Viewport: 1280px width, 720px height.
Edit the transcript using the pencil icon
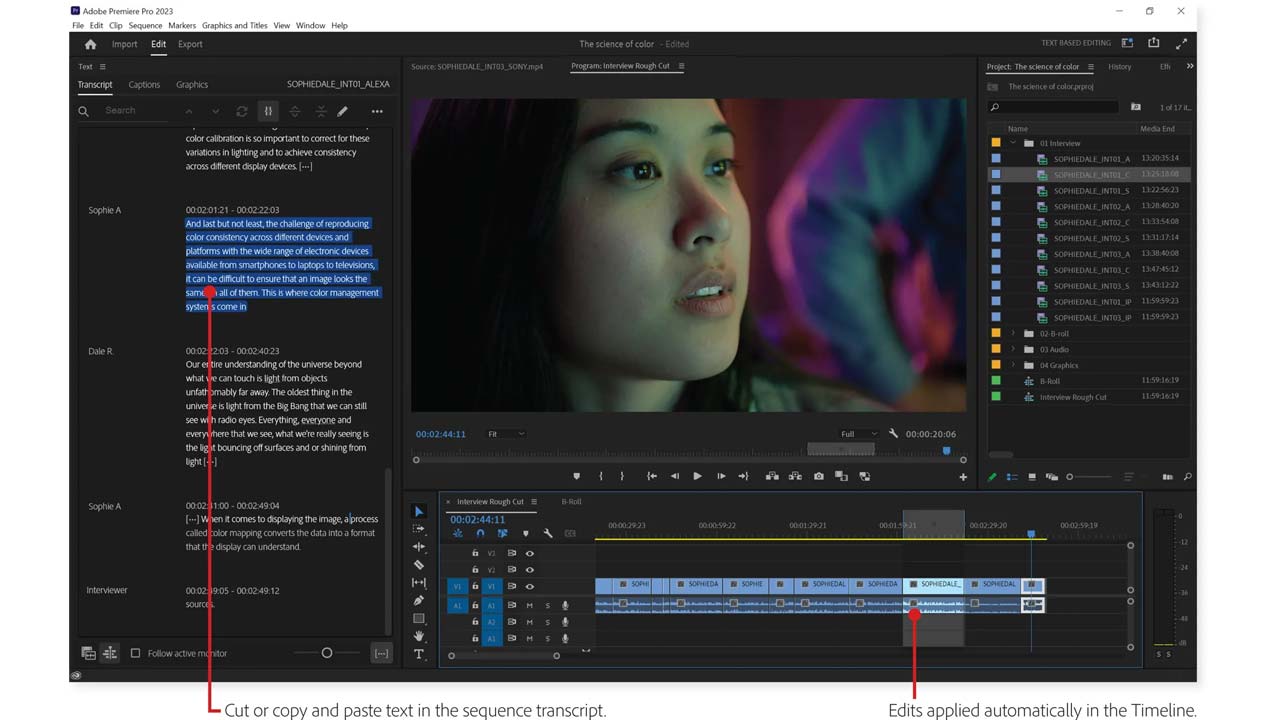click(343, 111)
